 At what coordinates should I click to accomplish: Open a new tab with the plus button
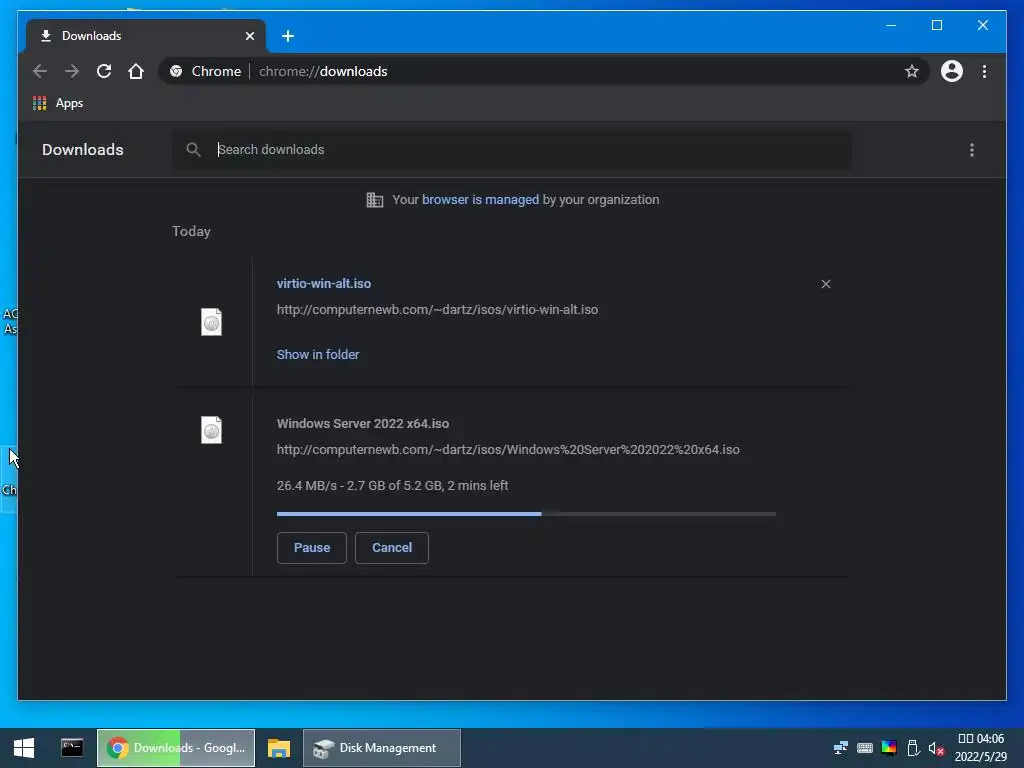[288, 36]
